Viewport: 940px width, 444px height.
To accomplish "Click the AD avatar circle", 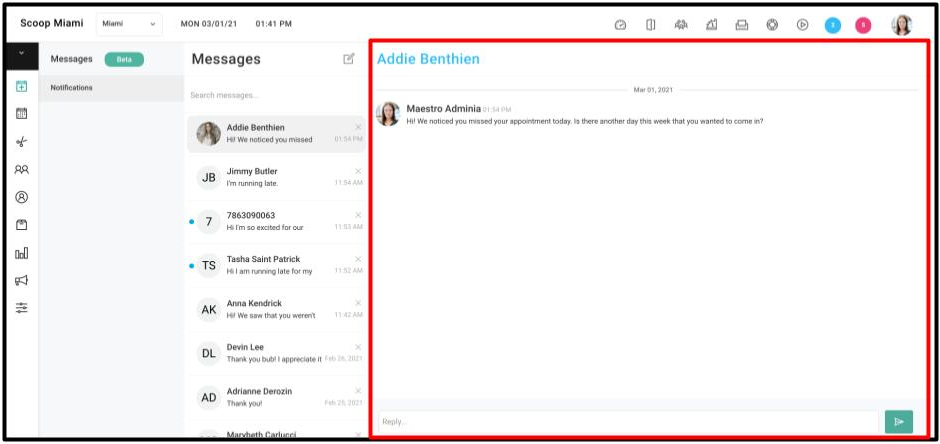I will pyautogui.click(x=209, y=398).
